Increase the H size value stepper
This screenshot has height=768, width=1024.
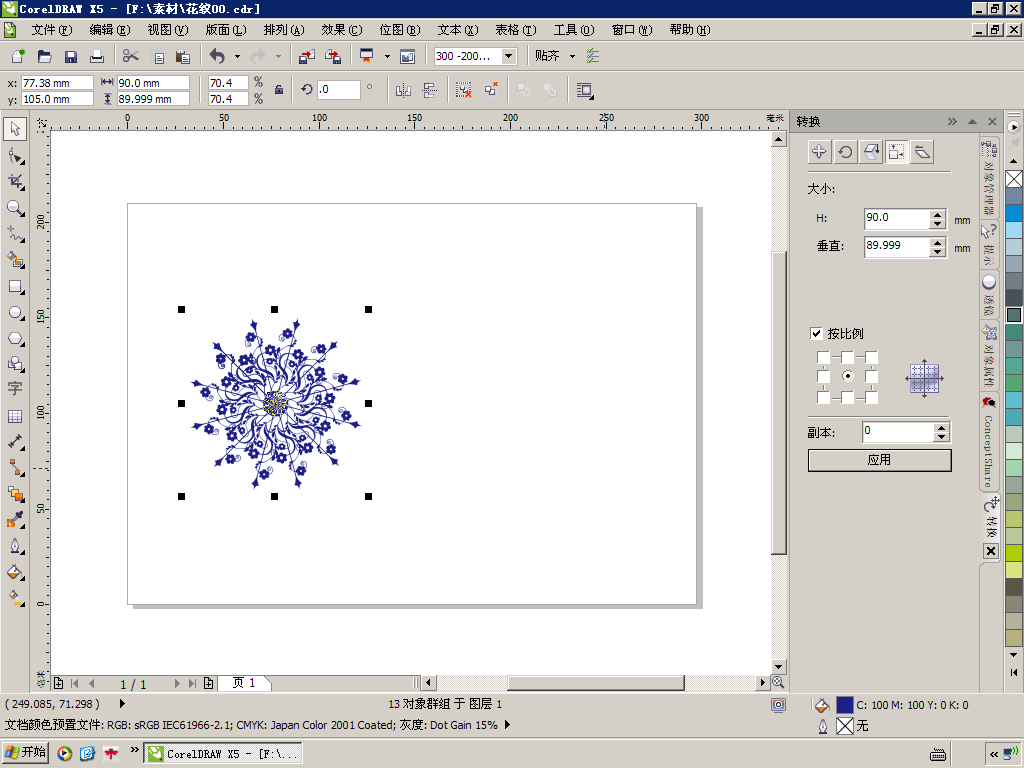click(938, 214)
